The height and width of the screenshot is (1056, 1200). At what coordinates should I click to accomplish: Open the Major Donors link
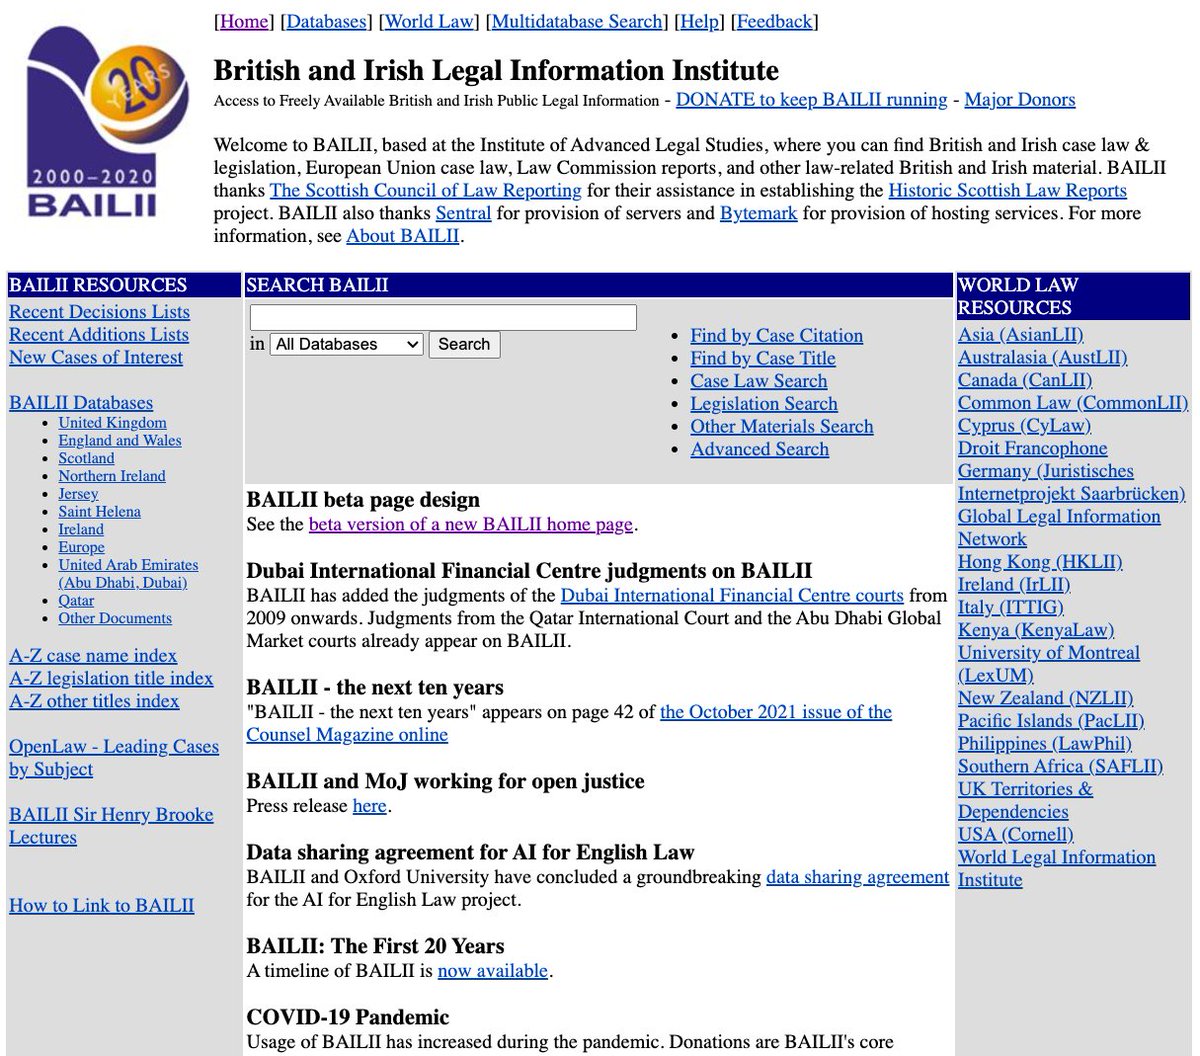click(x=1020, y=99)
